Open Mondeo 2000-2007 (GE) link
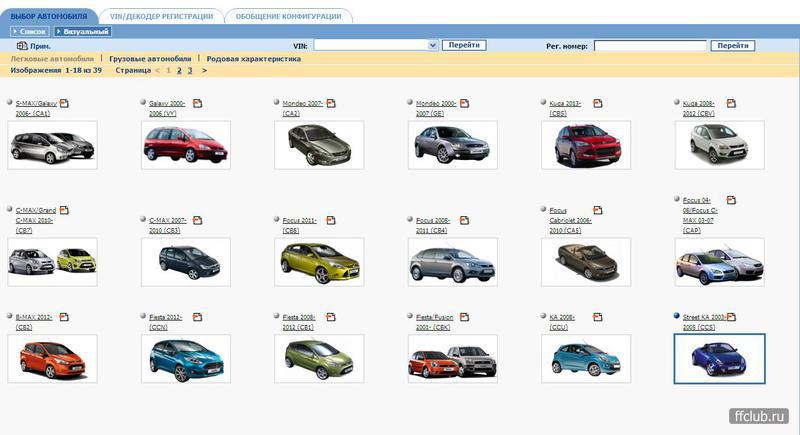The width and height of the screenshot is (800, 435). (436, 108)
